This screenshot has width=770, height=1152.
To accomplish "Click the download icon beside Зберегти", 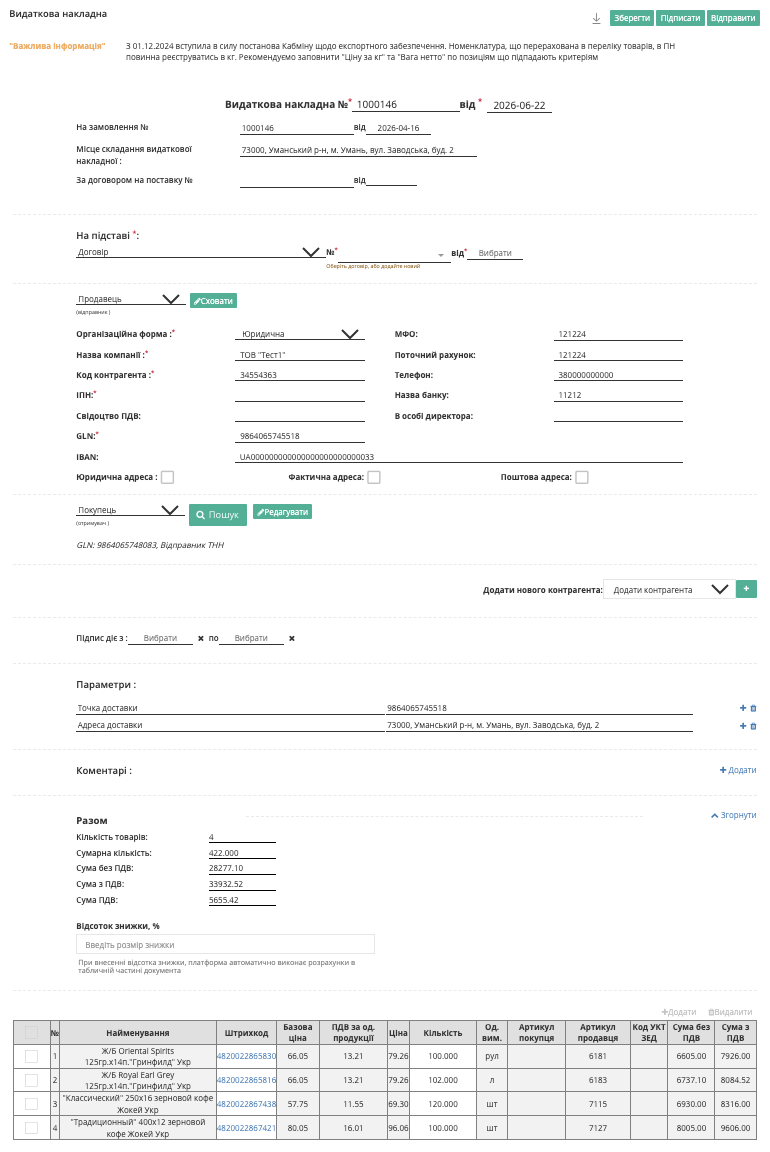I will [x=597, y=18].
